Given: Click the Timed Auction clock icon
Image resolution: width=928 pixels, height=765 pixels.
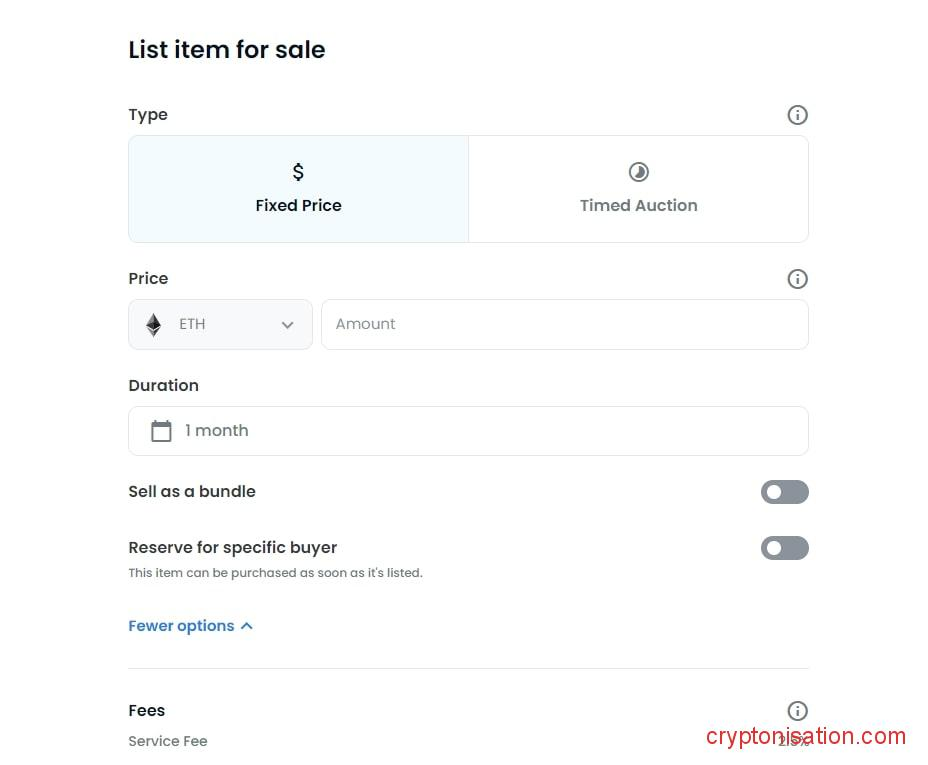Looking at the screenshot, I should (x=638, y=172).
